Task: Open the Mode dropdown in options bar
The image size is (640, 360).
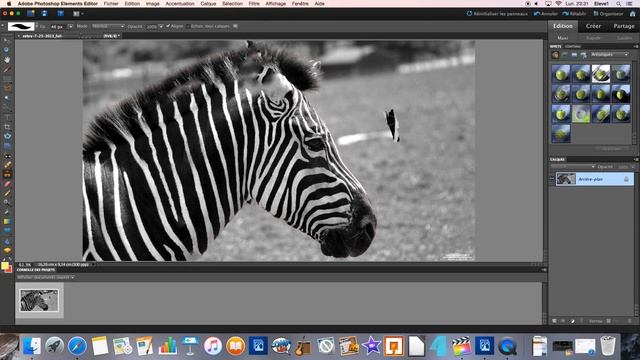Action: [108, 26]
